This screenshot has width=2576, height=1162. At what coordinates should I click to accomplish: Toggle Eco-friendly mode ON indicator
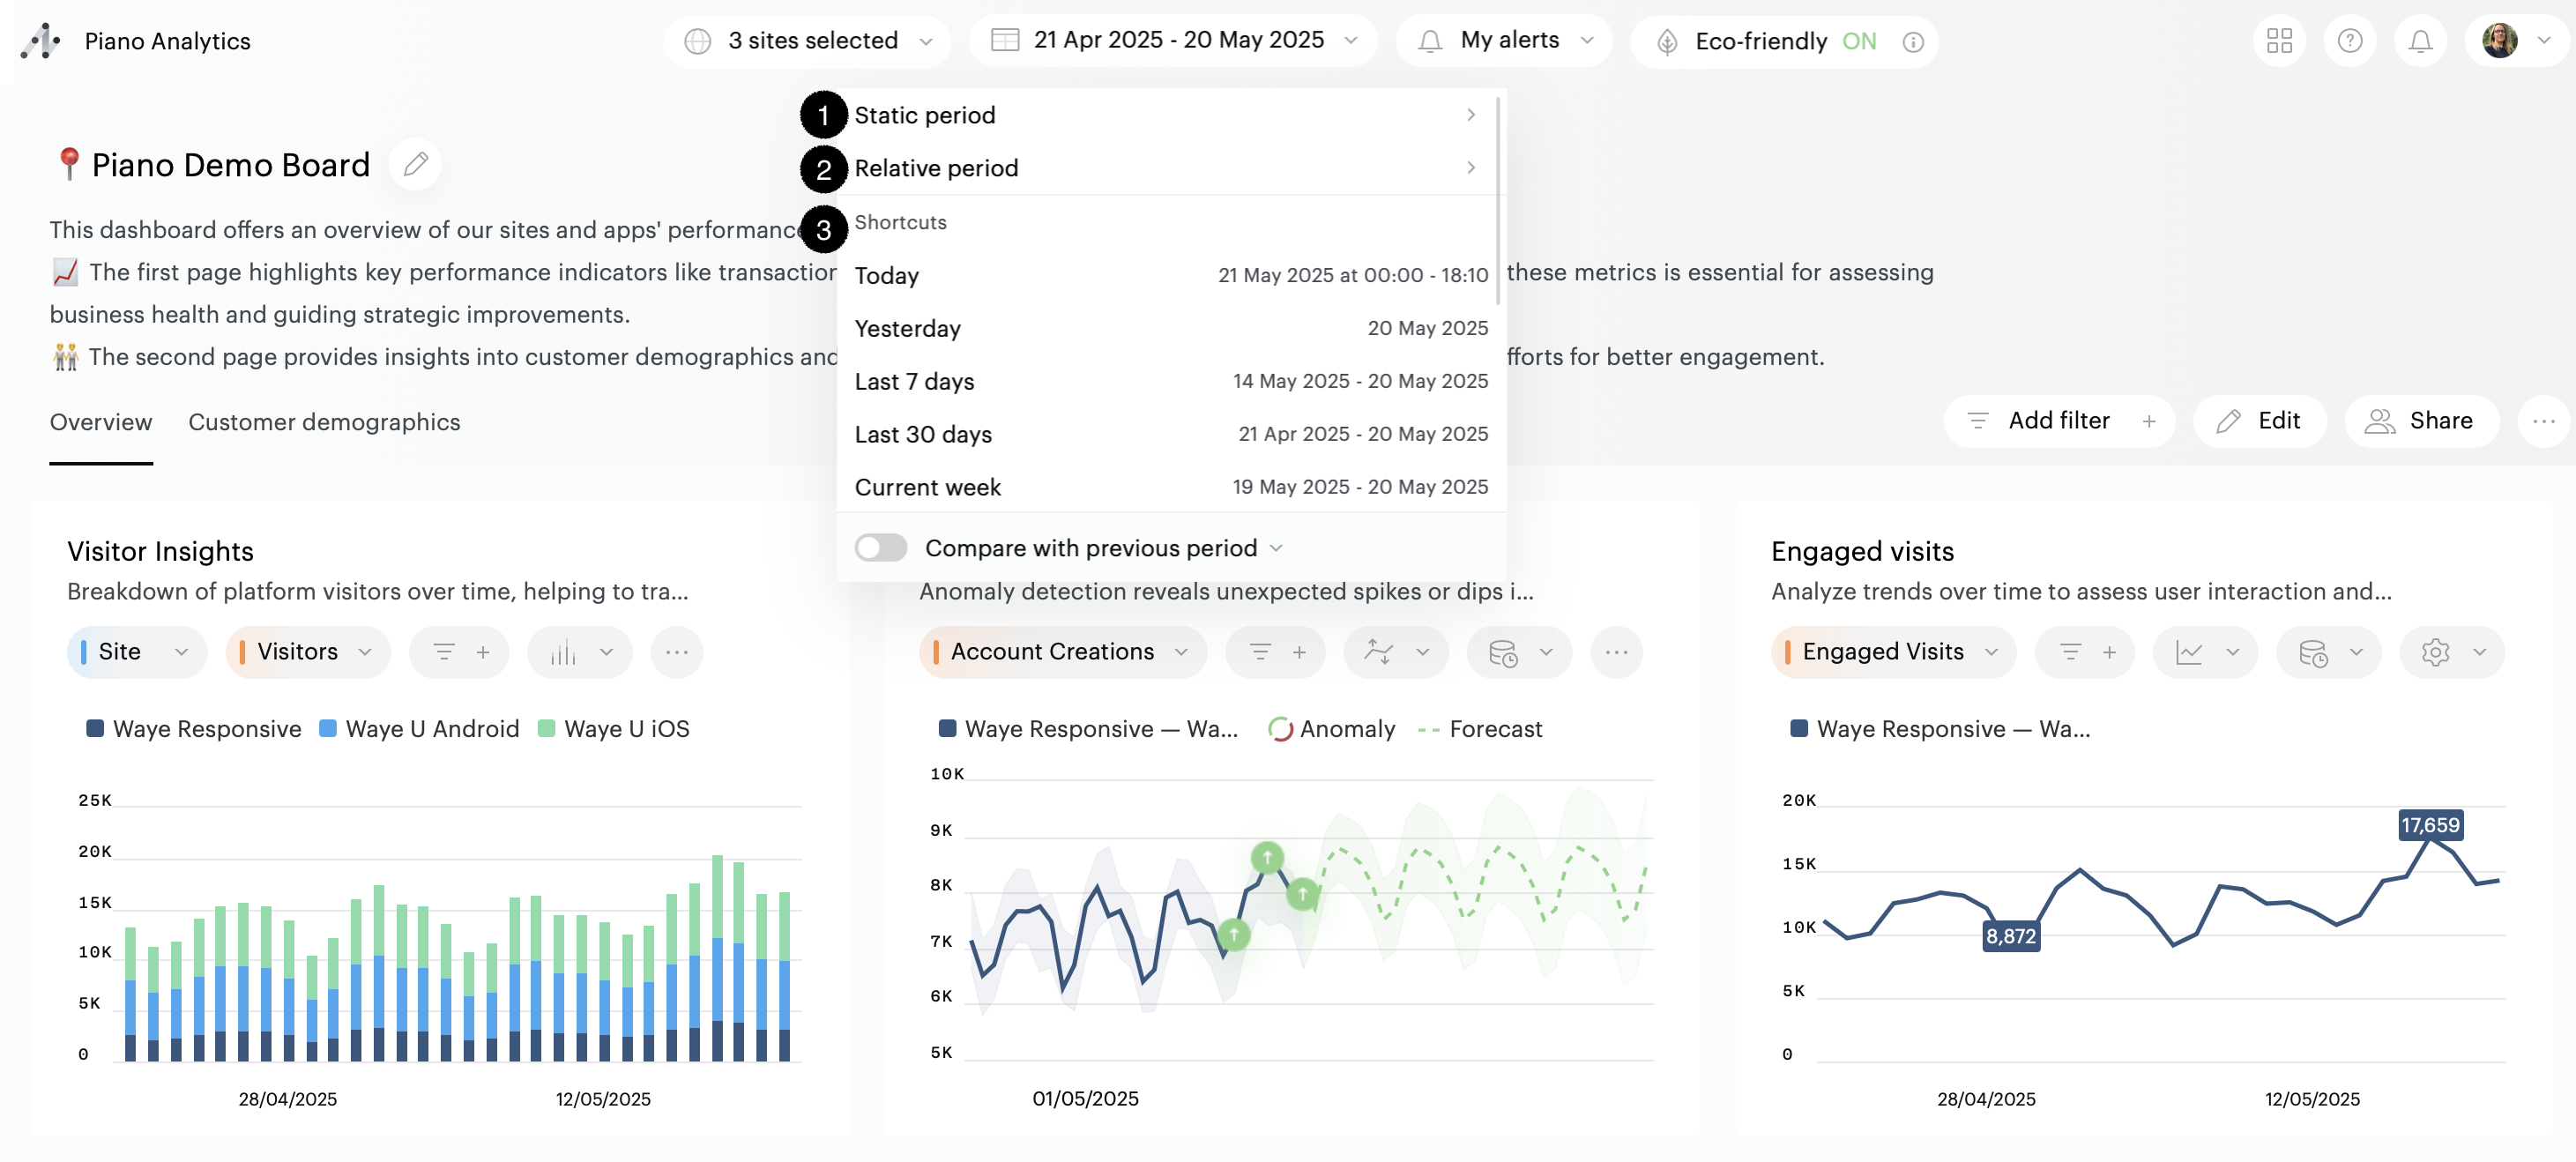[1858, 41]
